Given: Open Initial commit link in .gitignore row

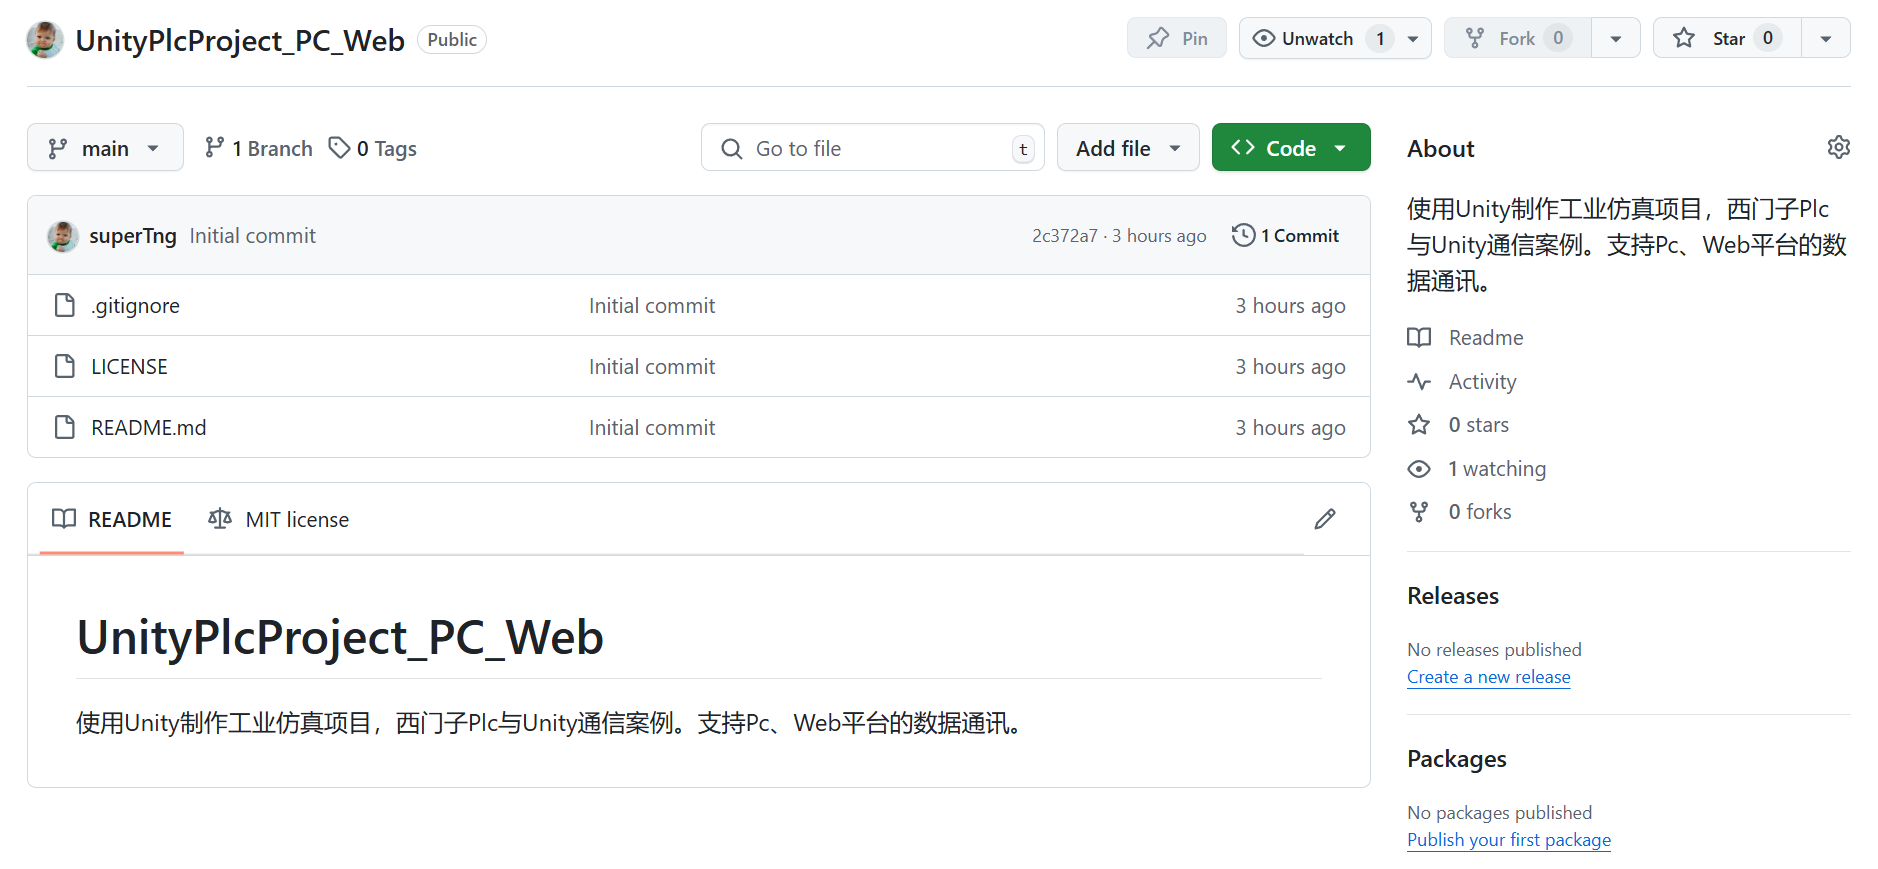Looking at the screenshot, I should (x=652, y=306).
